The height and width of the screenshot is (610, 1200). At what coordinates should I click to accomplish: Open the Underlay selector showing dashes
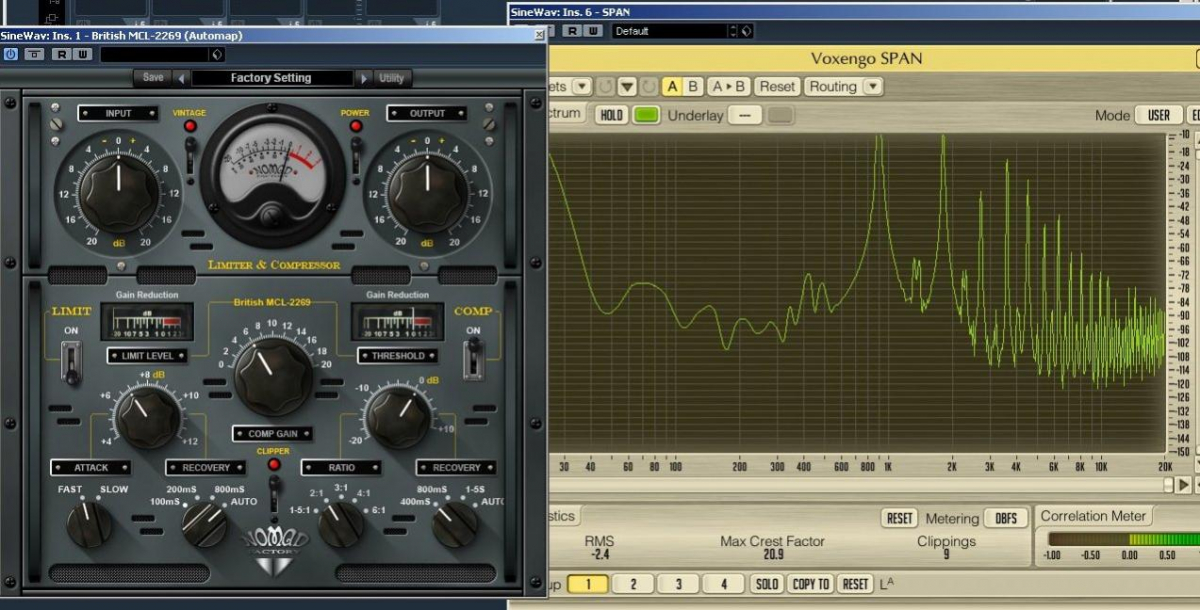744,115
